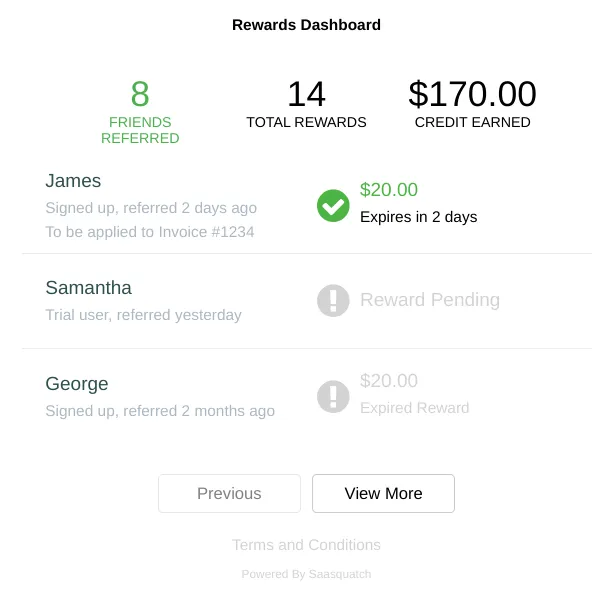
Task: Select the George referral name
Action: pos(77,383)
